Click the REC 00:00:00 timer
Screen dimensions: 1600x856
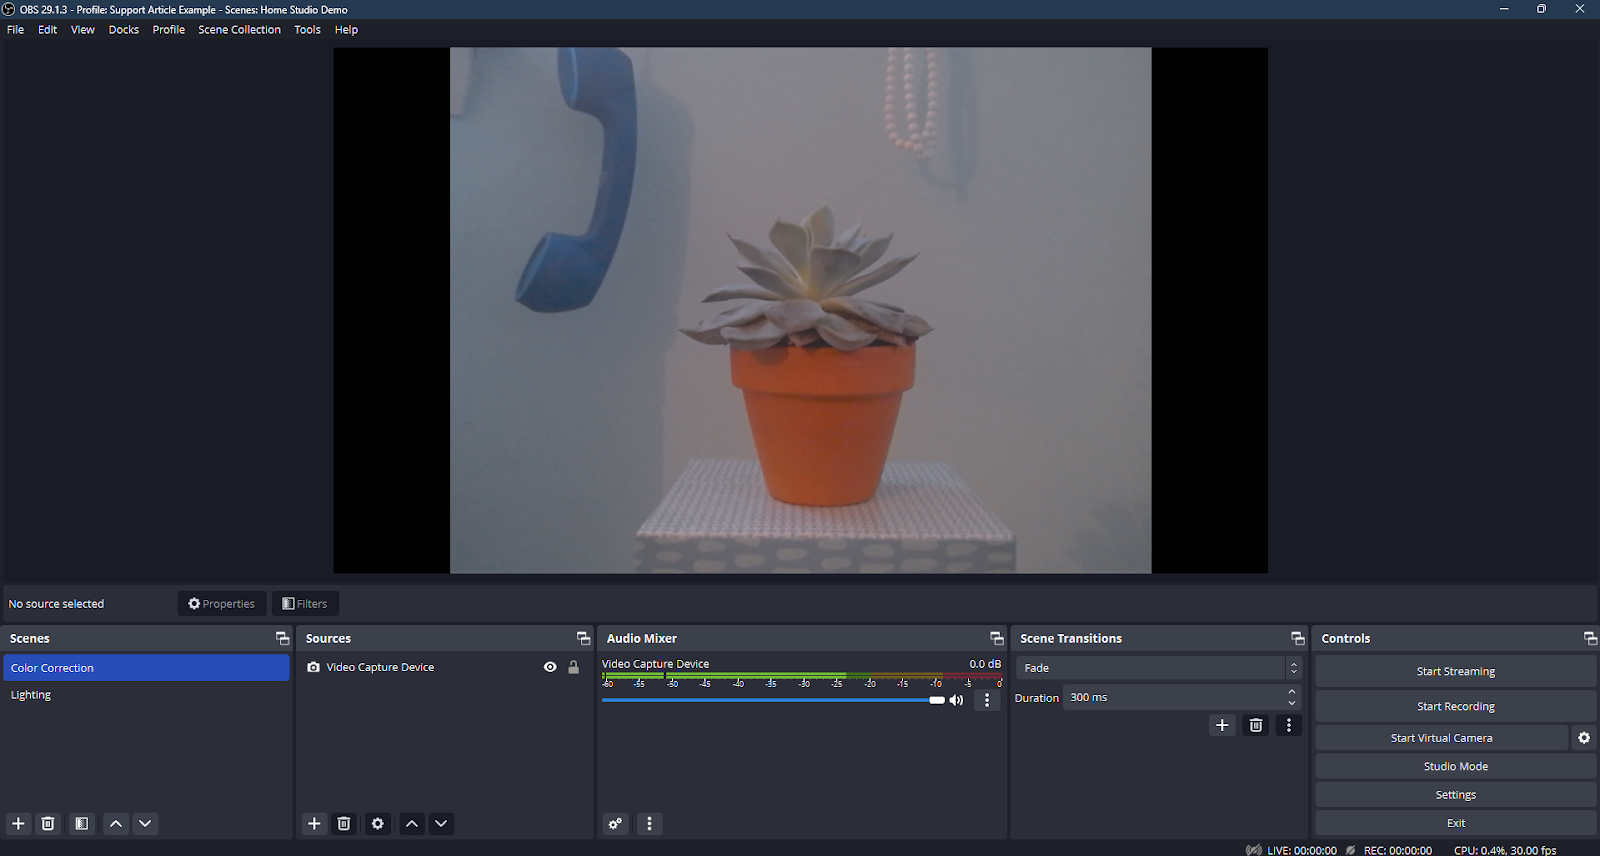(1398, 850)
